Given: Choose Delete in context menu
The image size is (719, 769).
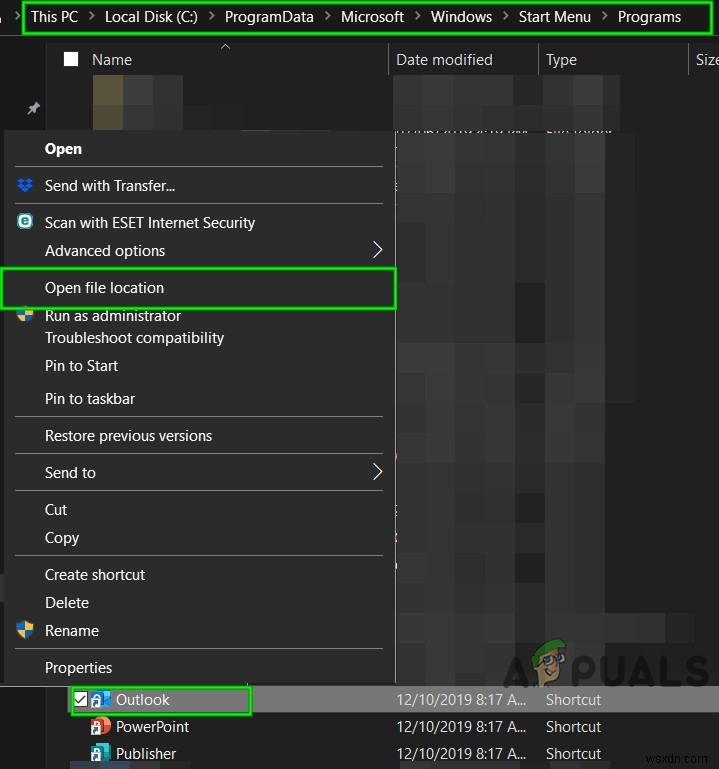Looking at the screenshot, I should tap(67, 603).
